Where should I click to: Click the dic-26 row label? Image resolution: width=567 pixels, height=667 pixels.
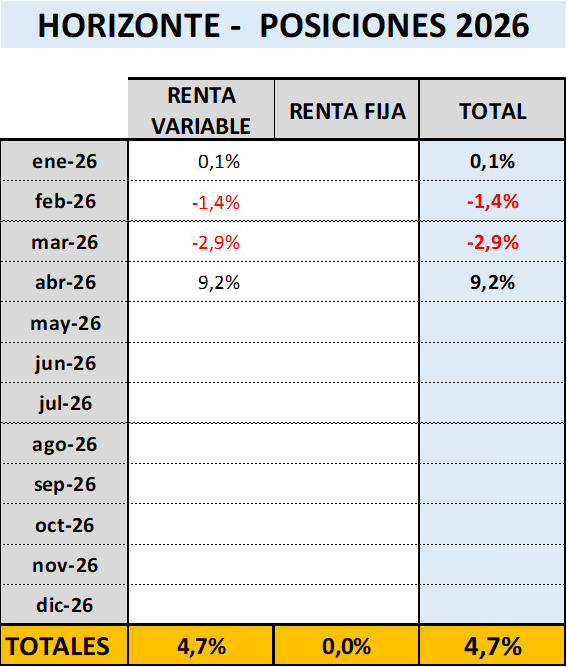[x=64, y=604]
